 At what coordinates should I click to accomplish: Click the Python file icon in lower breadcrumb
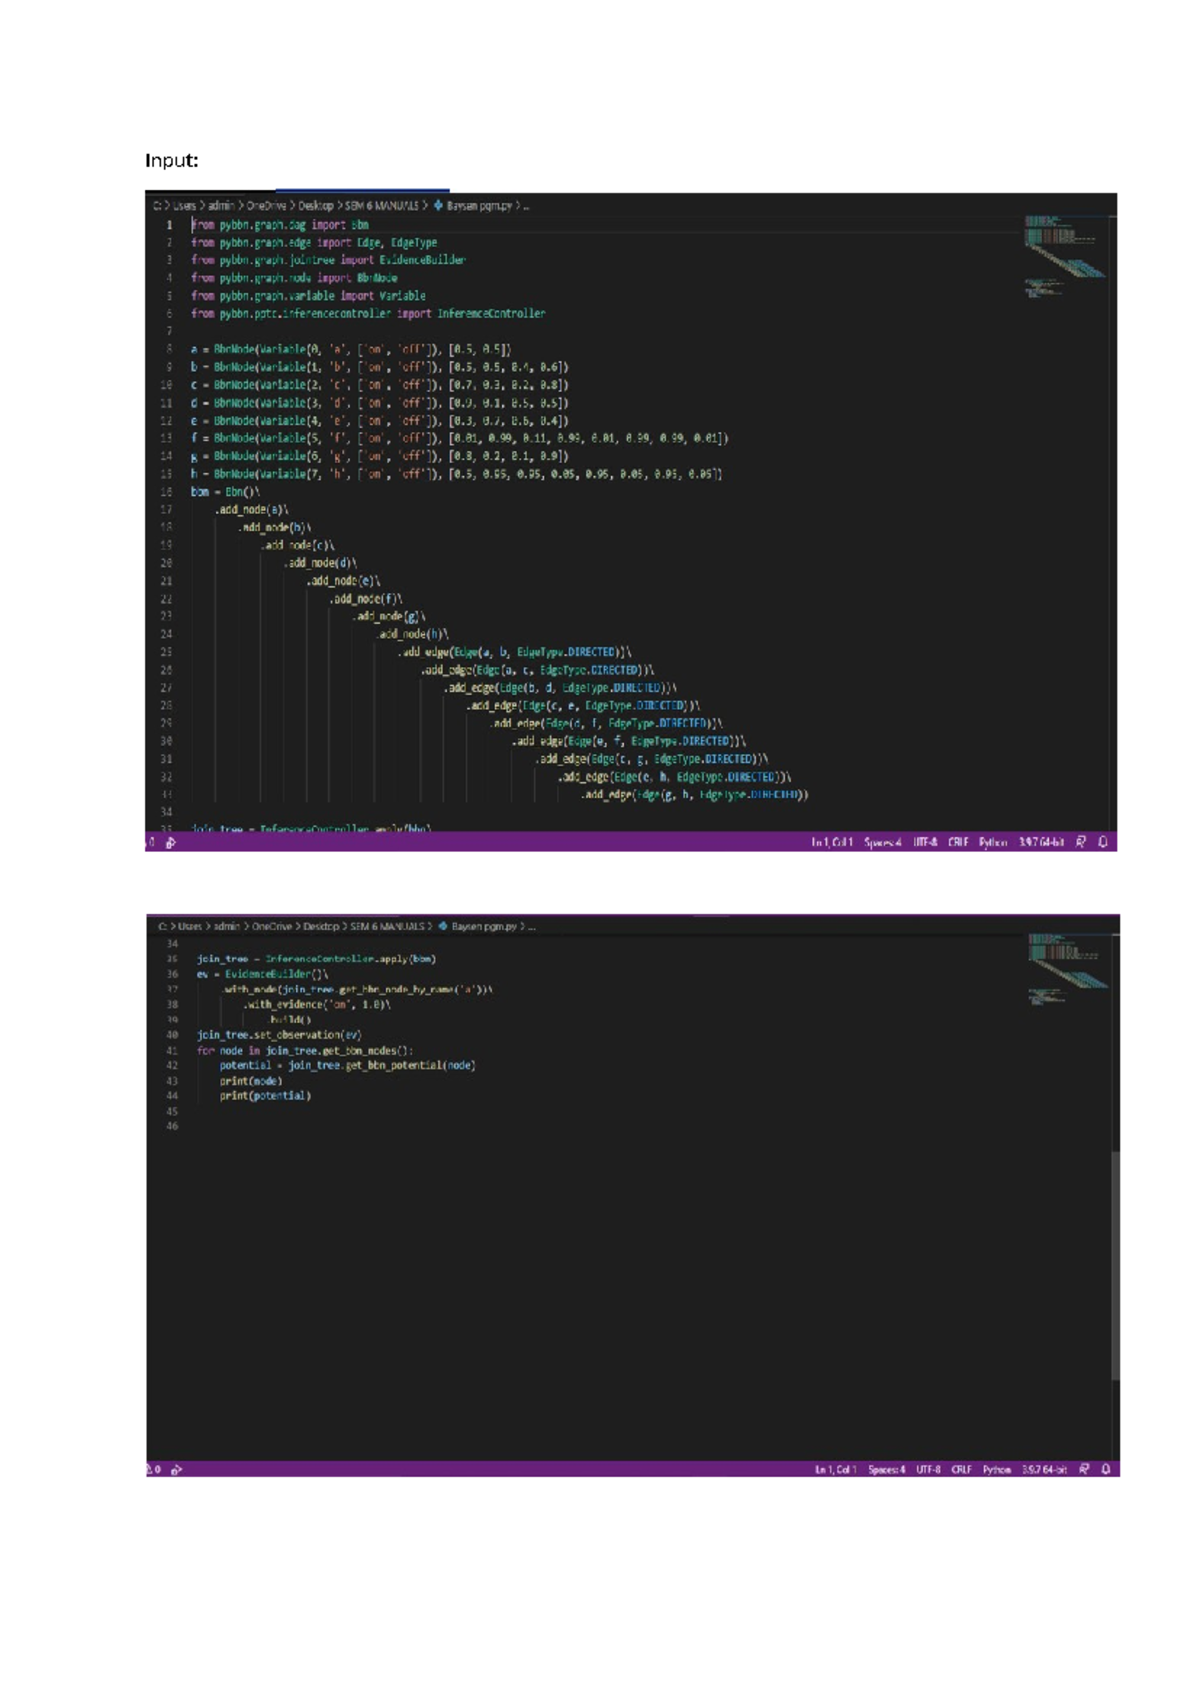[x=443, y=926]
